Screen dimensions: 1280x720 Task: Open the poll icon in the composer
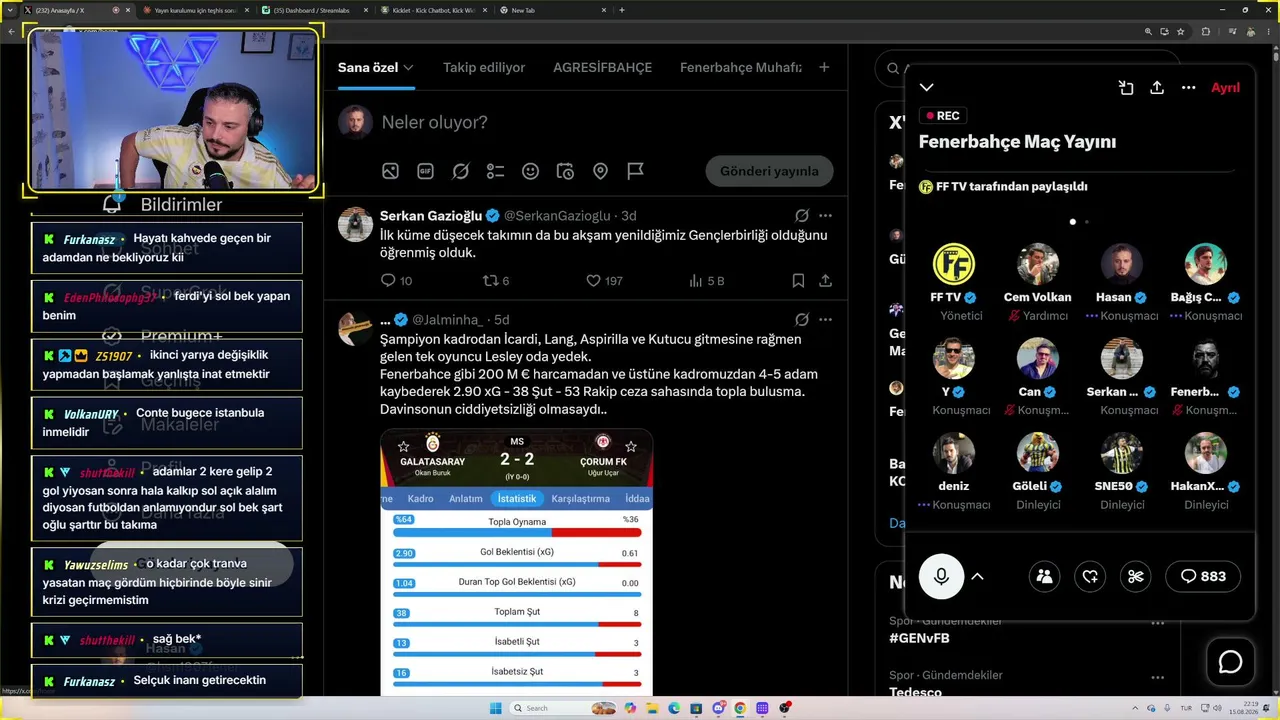click(496, 171)
